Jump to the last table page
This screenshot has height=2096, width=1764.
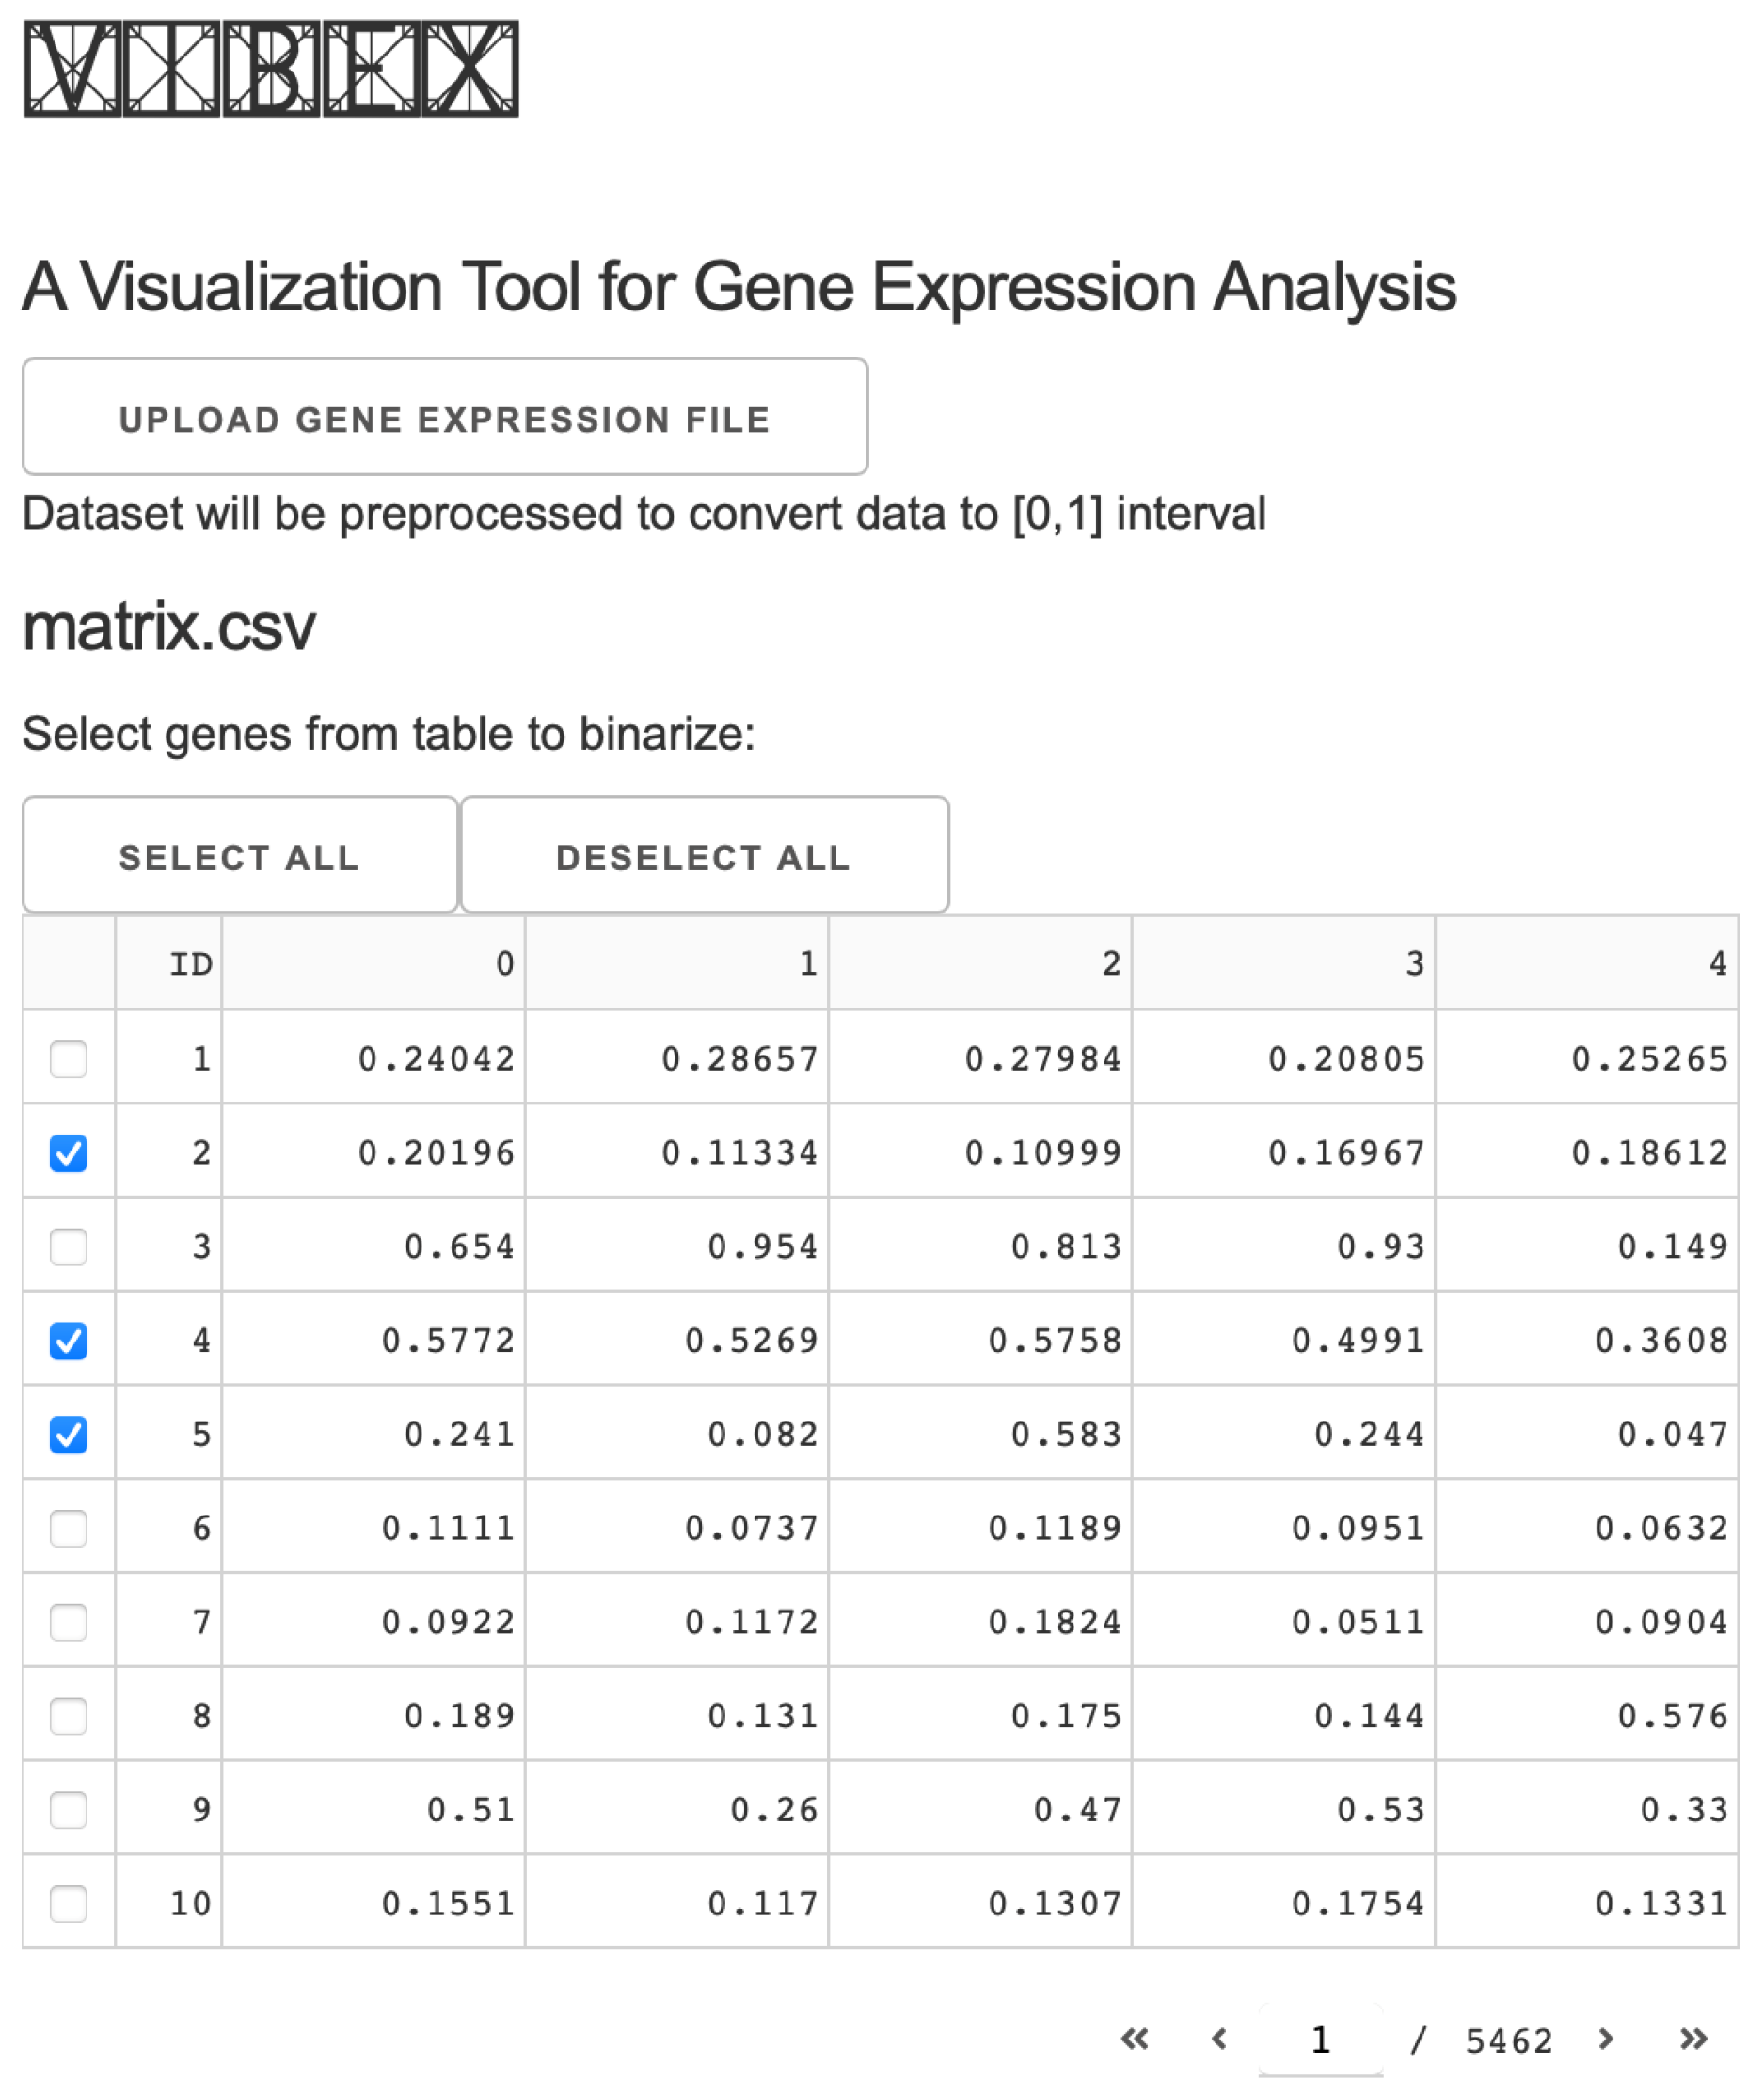tap(1692, 2038)
